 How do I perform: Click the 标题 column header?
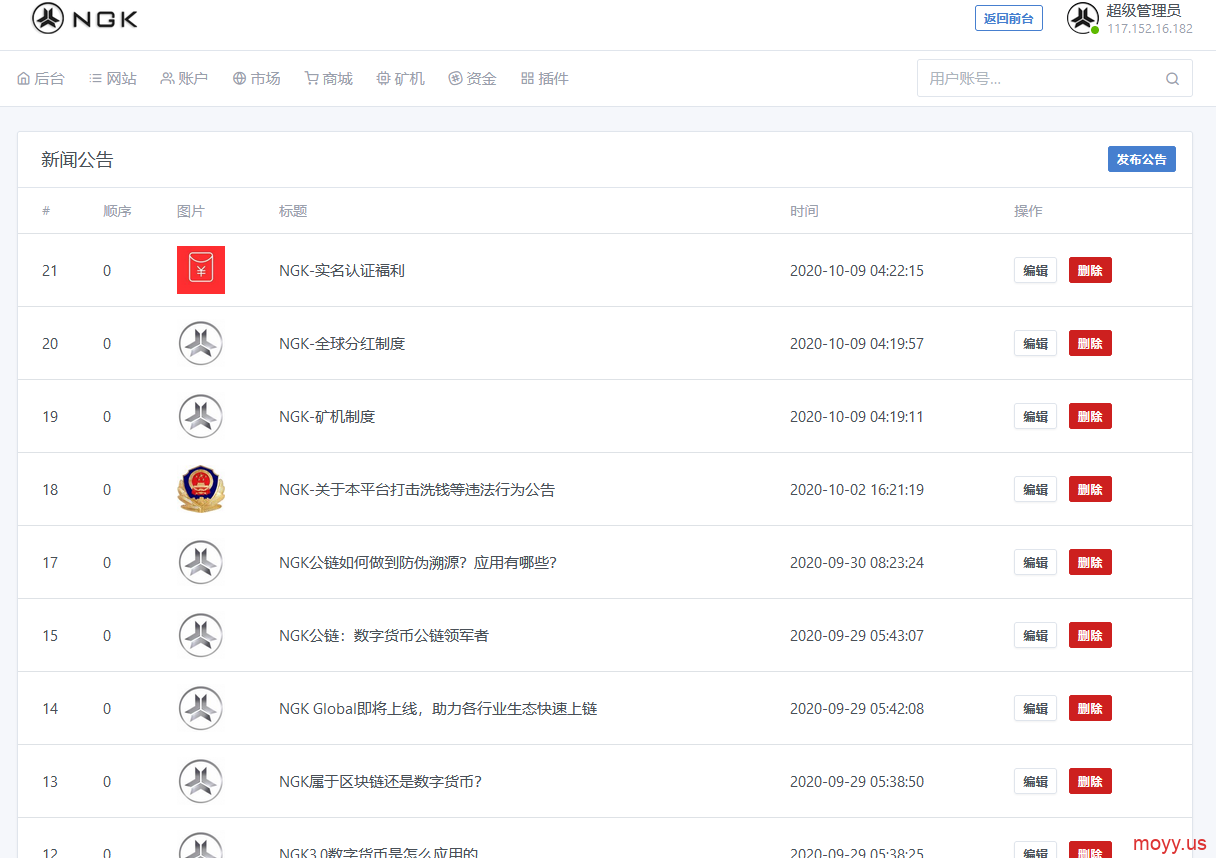pos(293,211)
